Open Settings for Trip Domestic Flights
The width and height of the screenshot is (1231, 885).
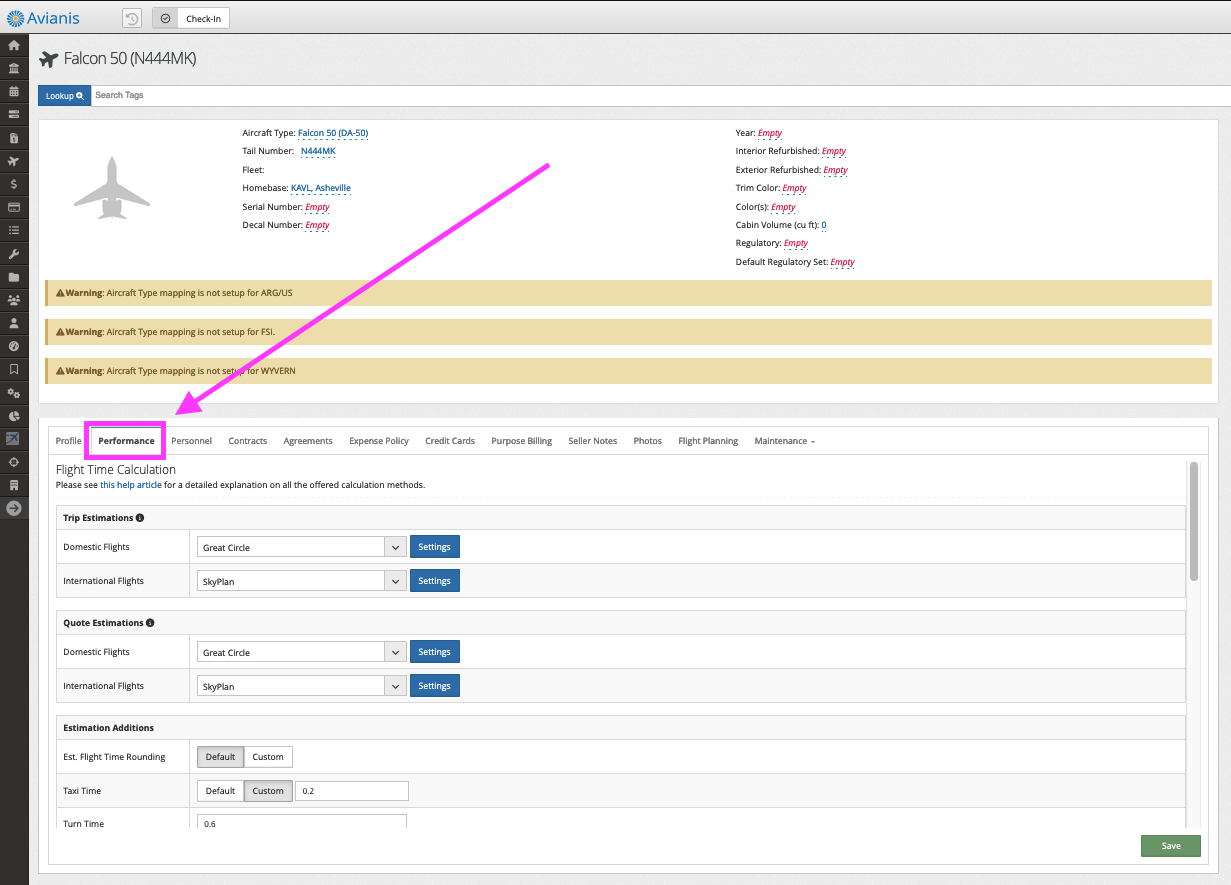[434, 547]
